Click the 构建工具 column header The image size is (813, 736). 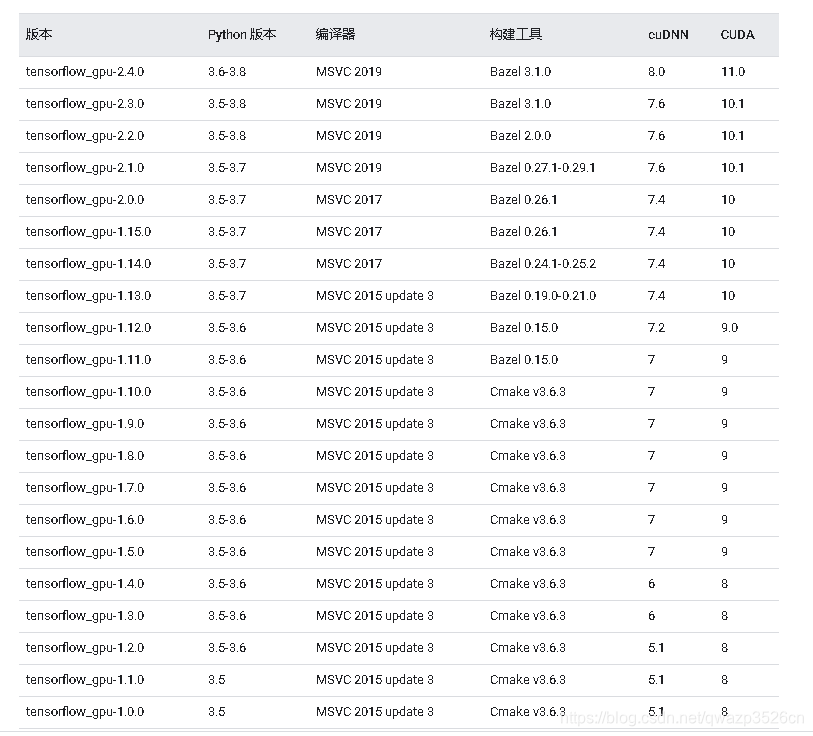[x=516, y=35]
